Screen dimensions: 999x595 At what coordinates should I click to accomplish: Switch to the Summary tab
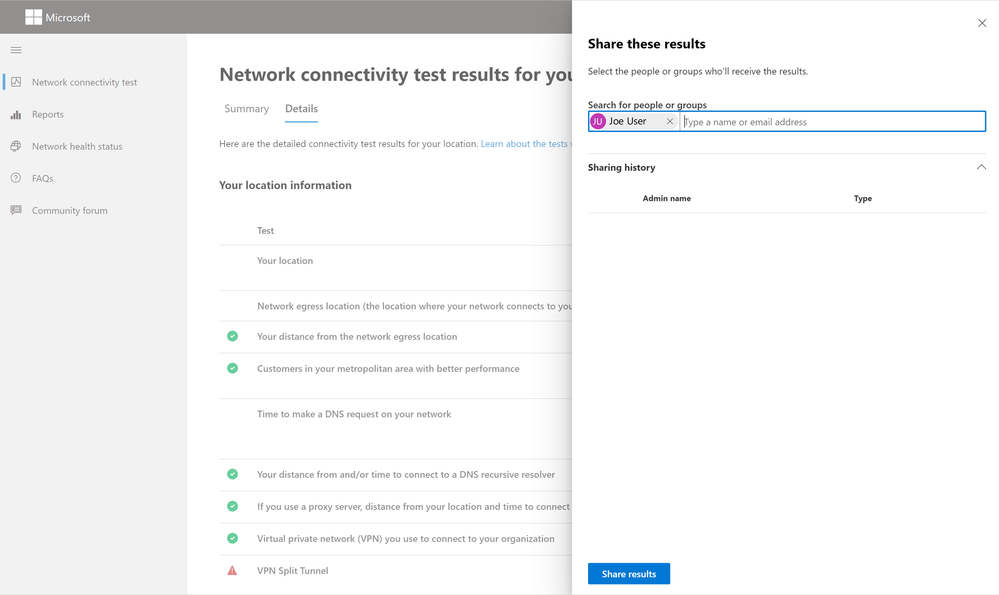247,109
